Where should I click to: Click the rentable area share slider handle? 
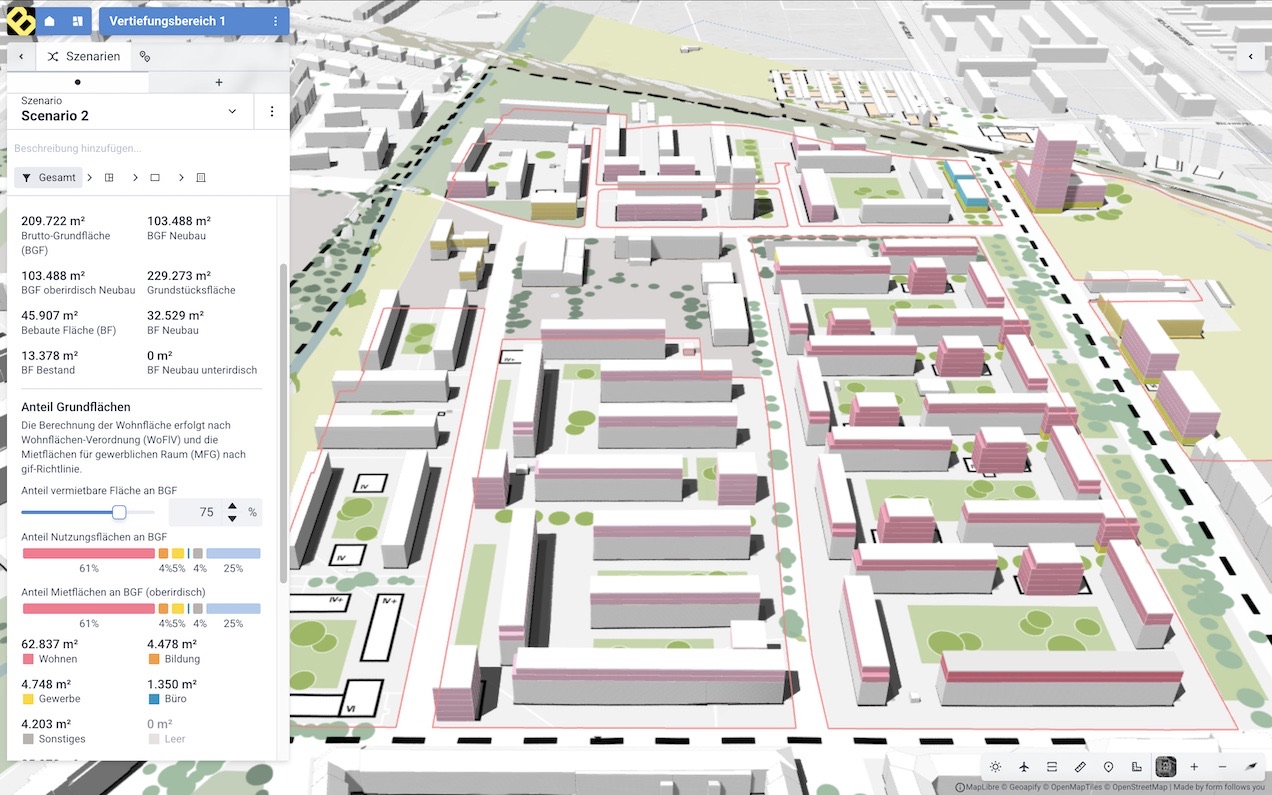(119, 512)
